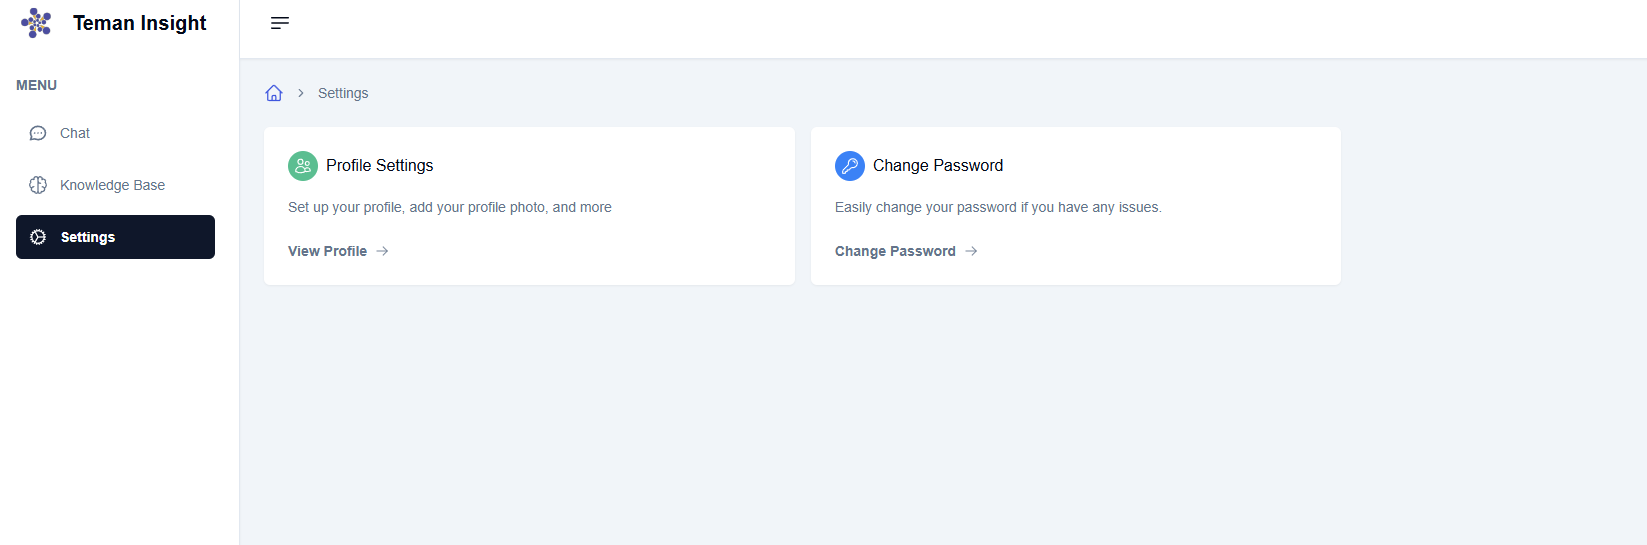Open the Knowledge Base menu item
This screenshot has height=545, width=1647.
click(x=112, y=185)
